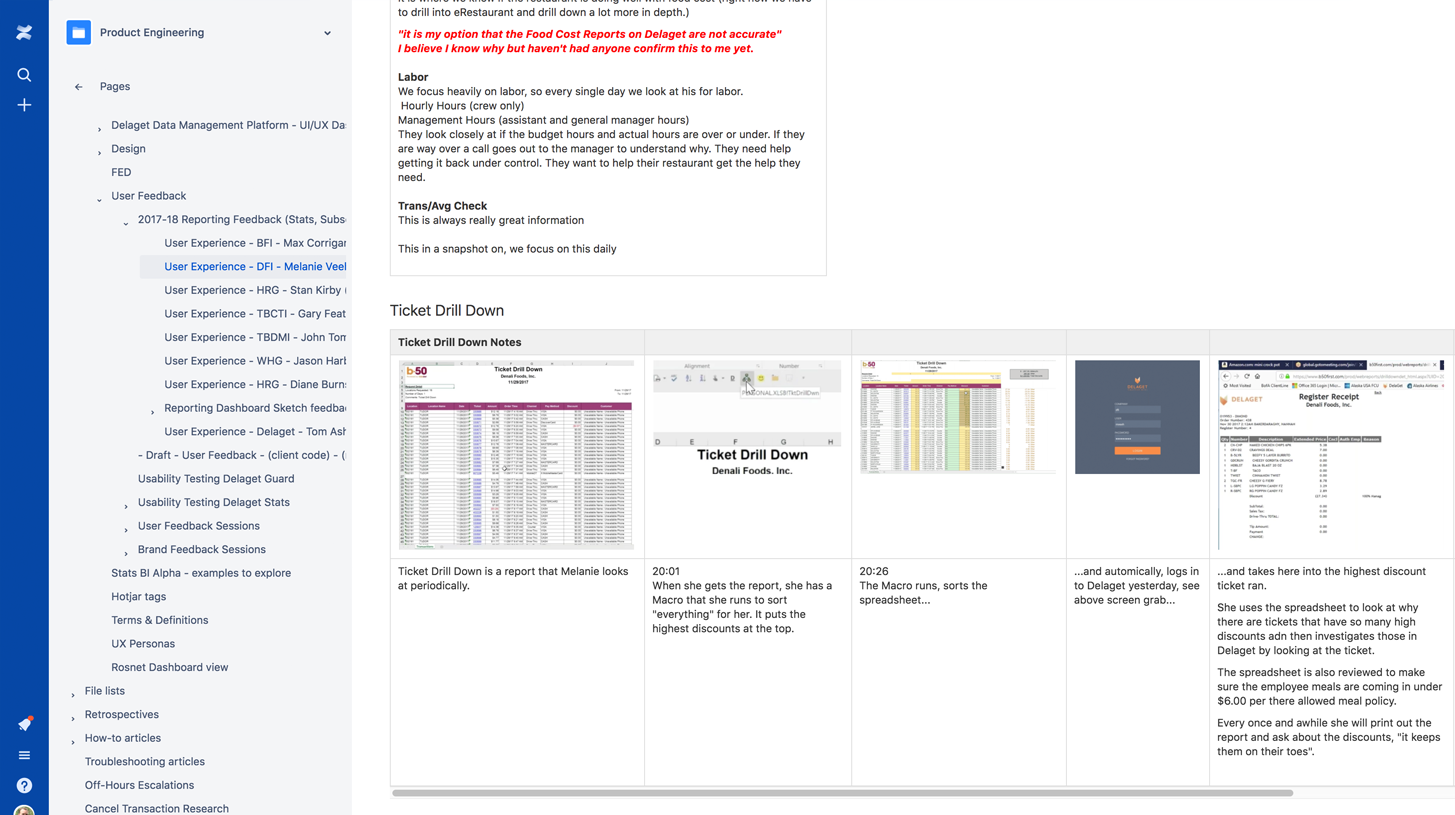The height and width of the screenshot is (815, 1455).
Task: Click the Confluence logo icon
Action: coord(24,33)
